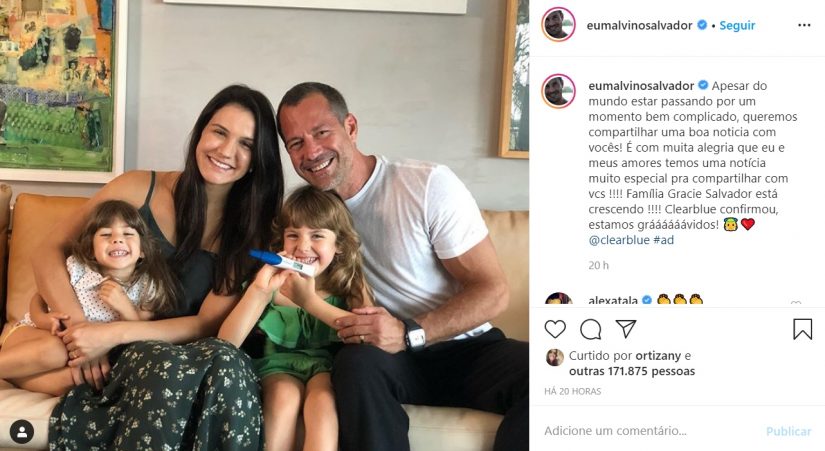View list of outras 171.875 pessoas likes
The height and width of the screenshot is (451, 825).
coord(632,371)
